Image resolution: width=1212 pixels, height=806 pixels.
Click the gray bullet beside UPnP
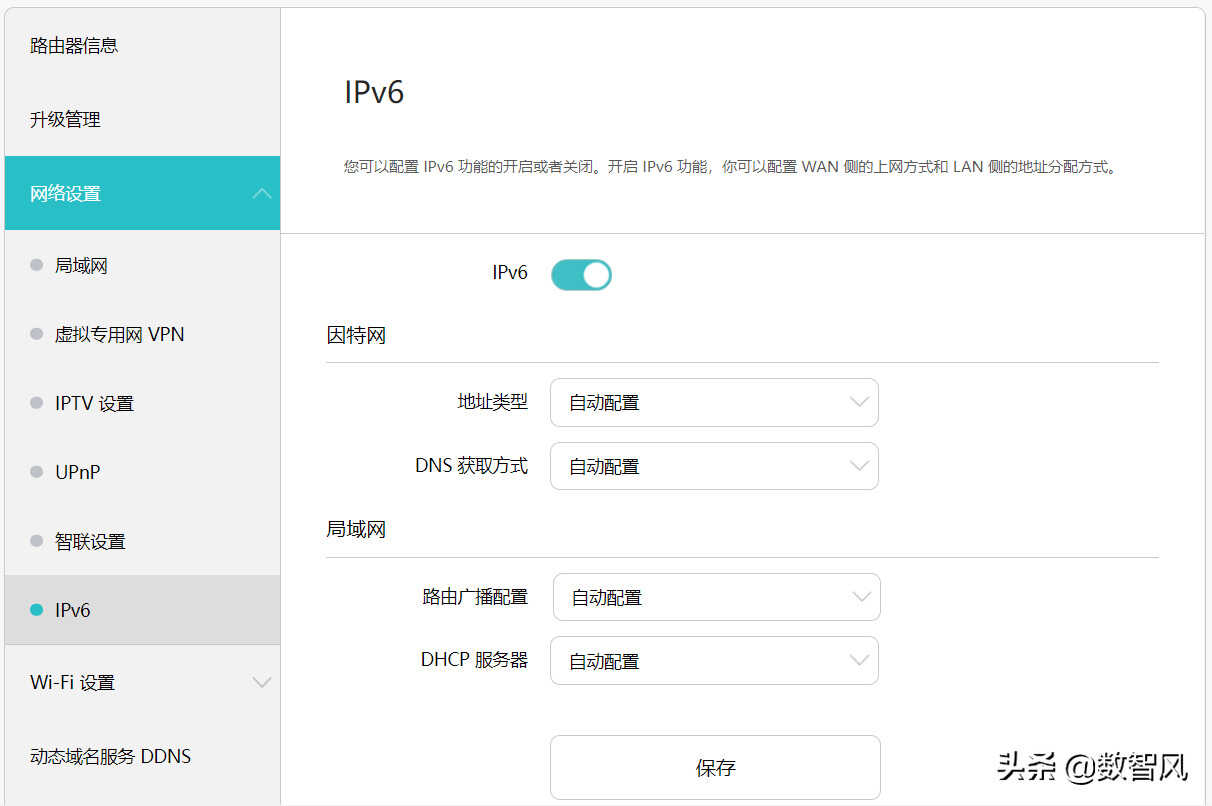(37, 472)
